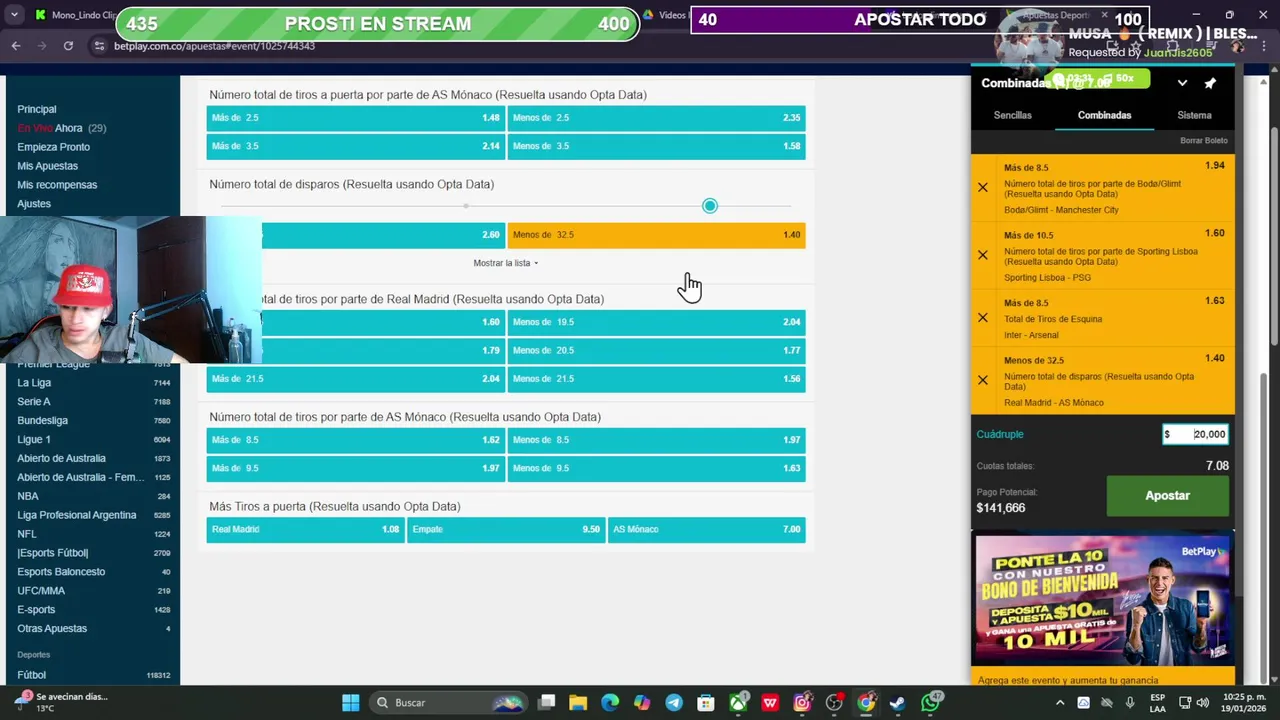Image resolution: width=1280 pixels, height=720 pixels.
Task: Remove the Real Madrid - AS Mónaco selection
Action: point(982,380)
